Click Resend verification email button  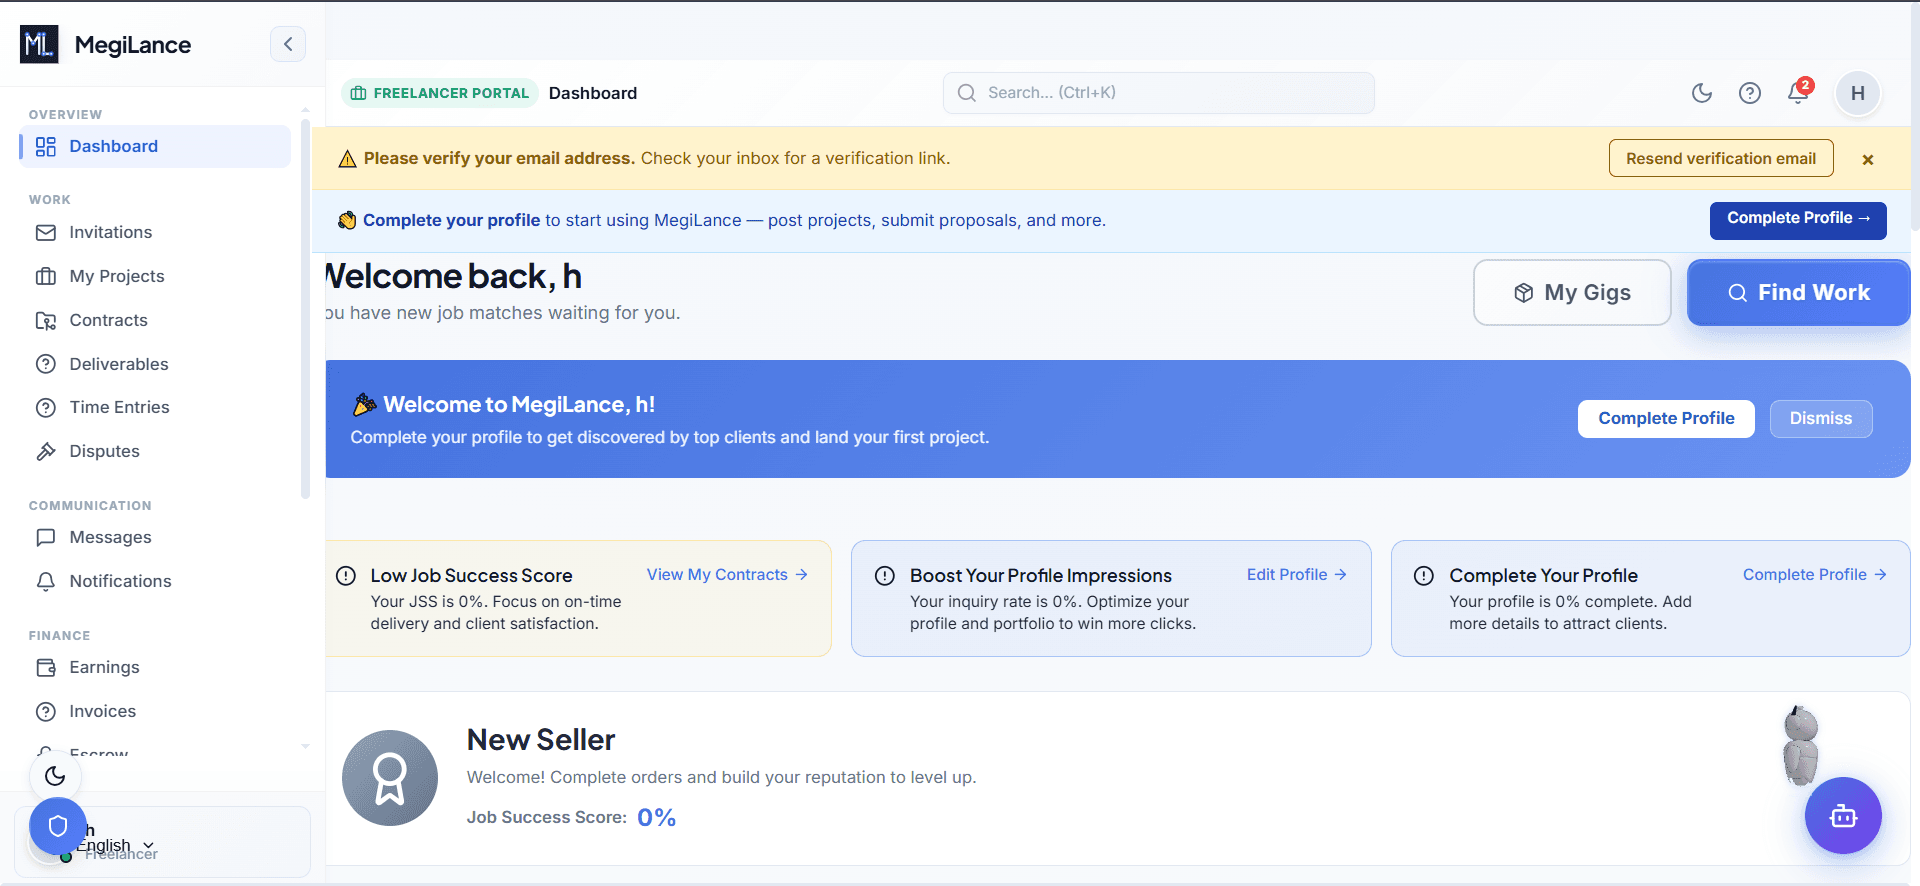1721,158
